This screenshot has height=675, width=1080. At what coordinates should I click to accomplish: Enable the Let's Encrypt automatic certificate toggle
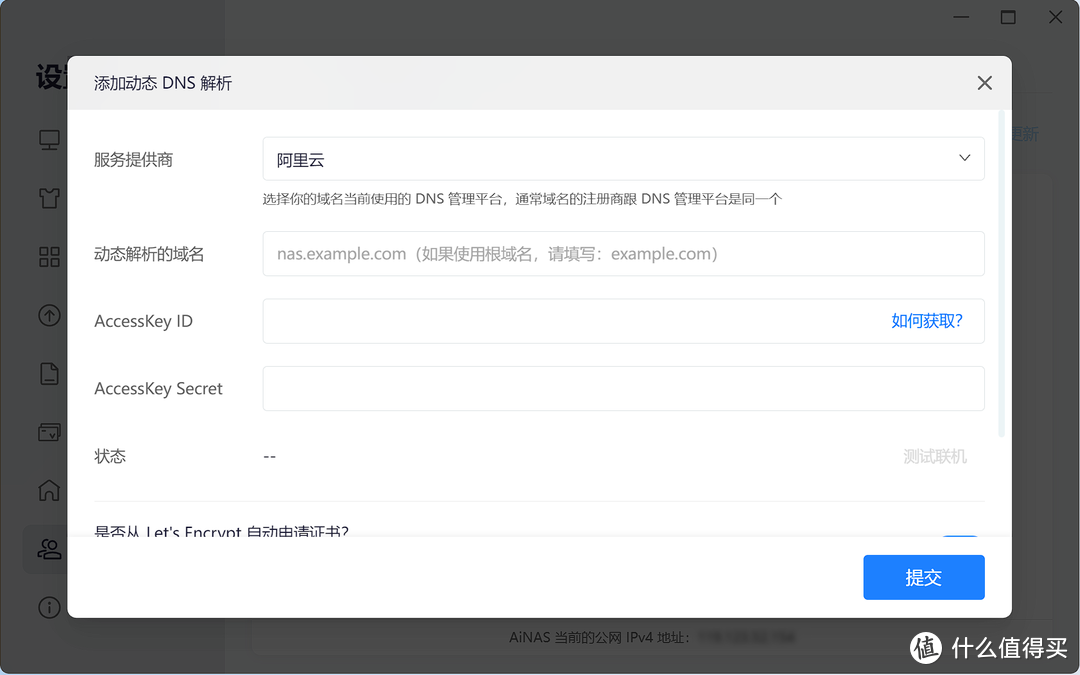pos(960,538)
